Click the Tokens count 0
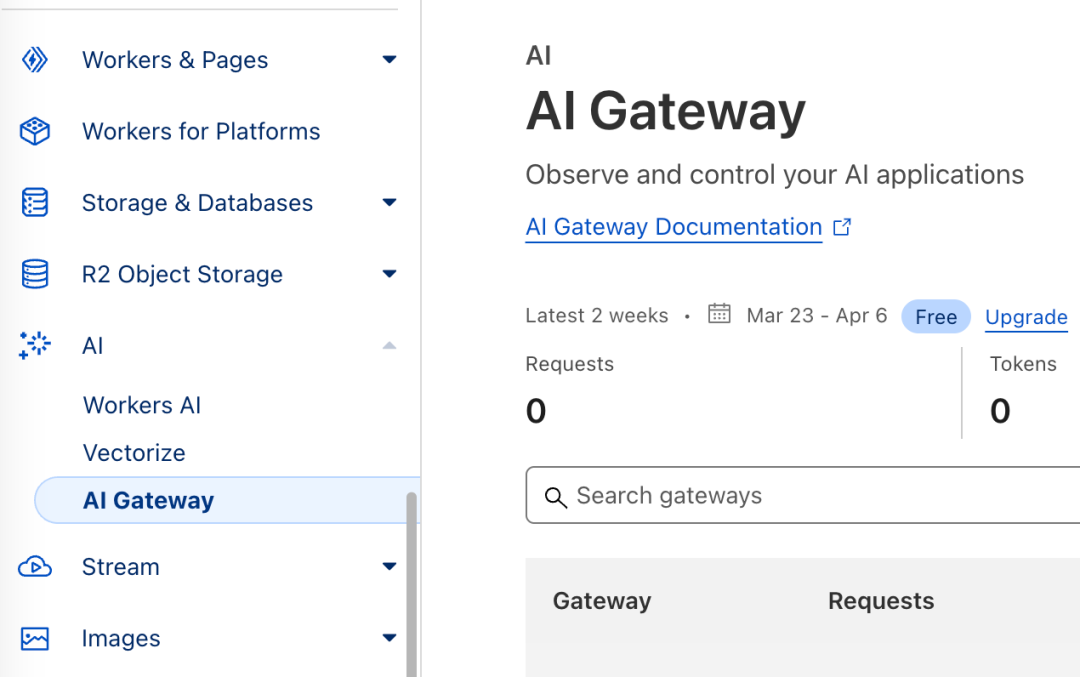1080x677 pixels. (1000, 411)
